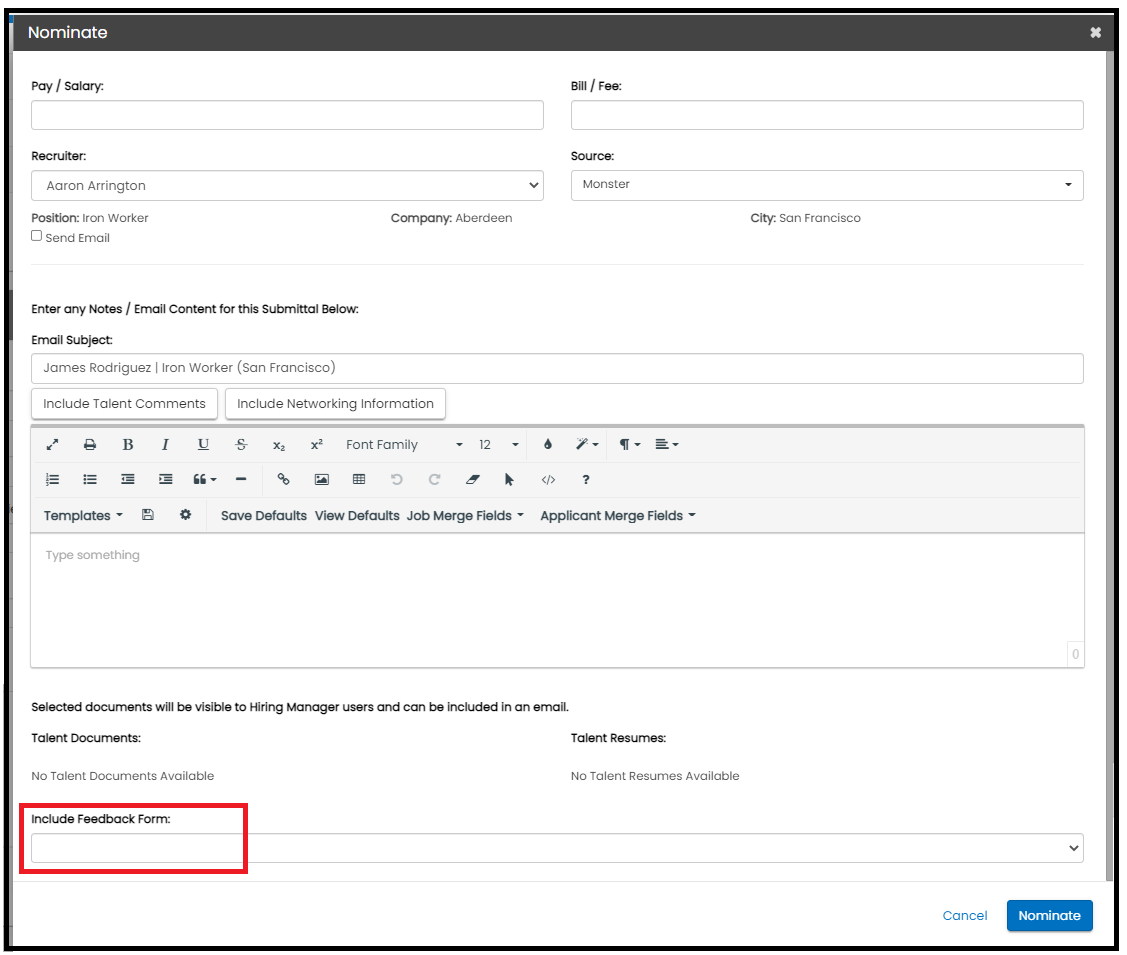Screen dimensions: 1127x955
Task: Click View Defaults
Action: 357,516
